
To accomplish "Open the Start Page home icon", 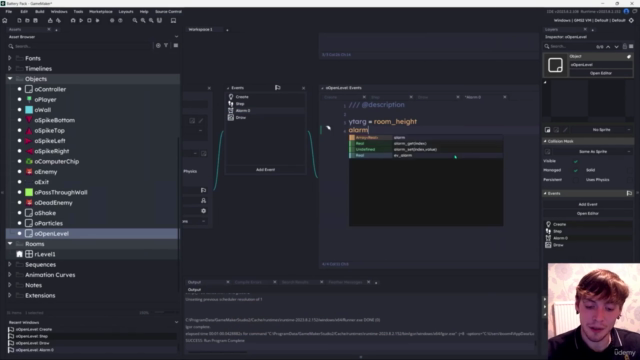I will tap(5, 20).
